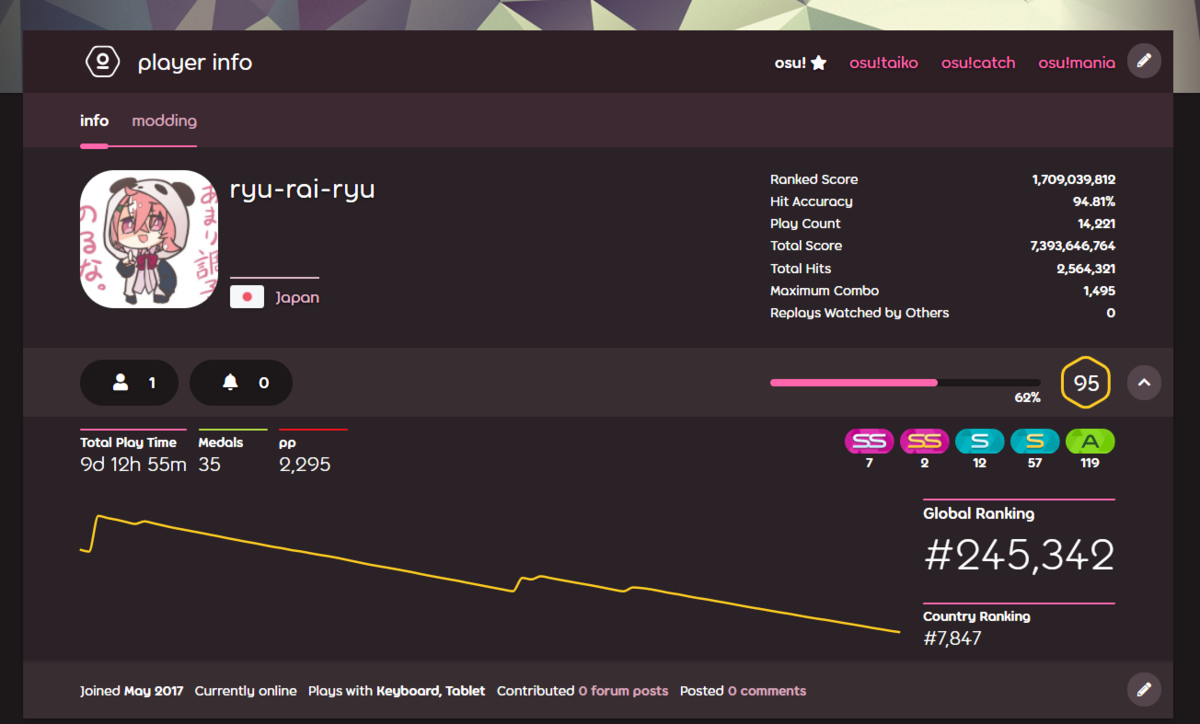The width and height of the screenshot is (1200, 724).
Task: Click the favourite star beside osu! mode
Action: pyautogui.click(x=819, y=63)
